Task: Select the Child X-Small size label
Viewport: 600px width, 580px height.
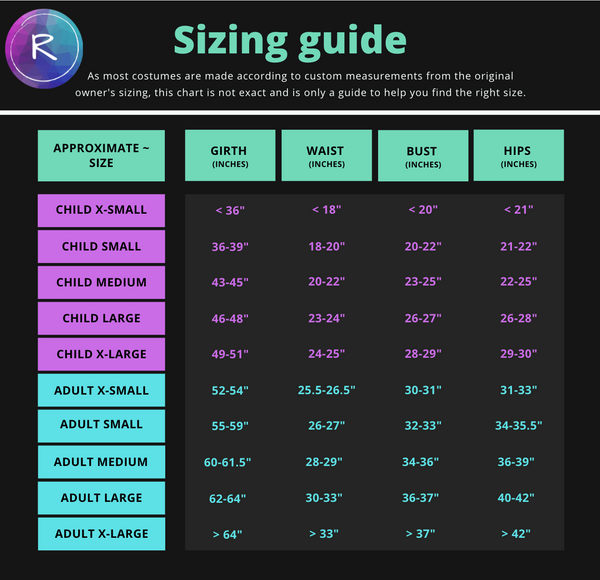Action: [x=101, y=210]
